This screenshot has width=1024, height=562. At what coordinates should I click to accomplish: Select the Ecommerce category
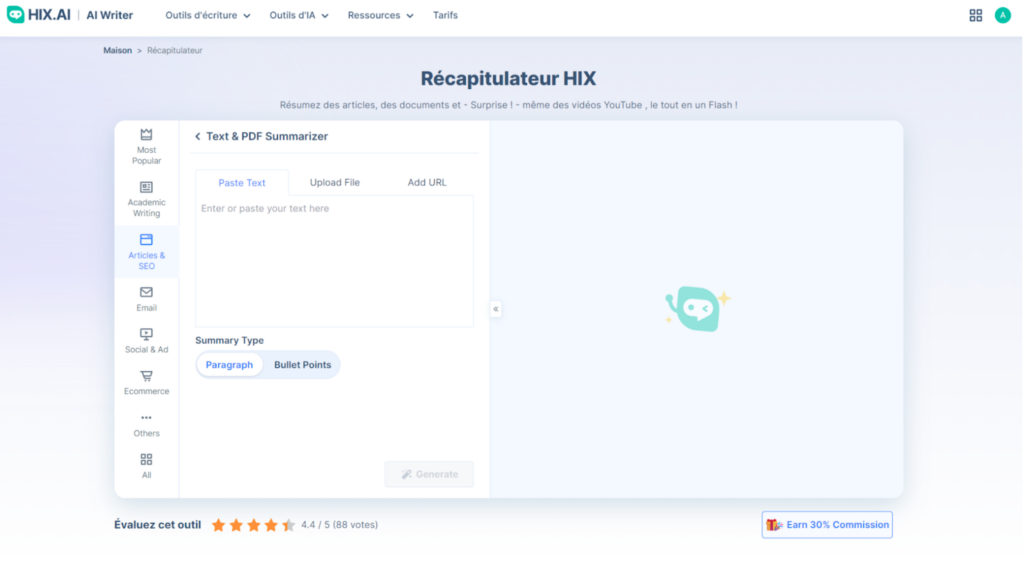[146, 382]
